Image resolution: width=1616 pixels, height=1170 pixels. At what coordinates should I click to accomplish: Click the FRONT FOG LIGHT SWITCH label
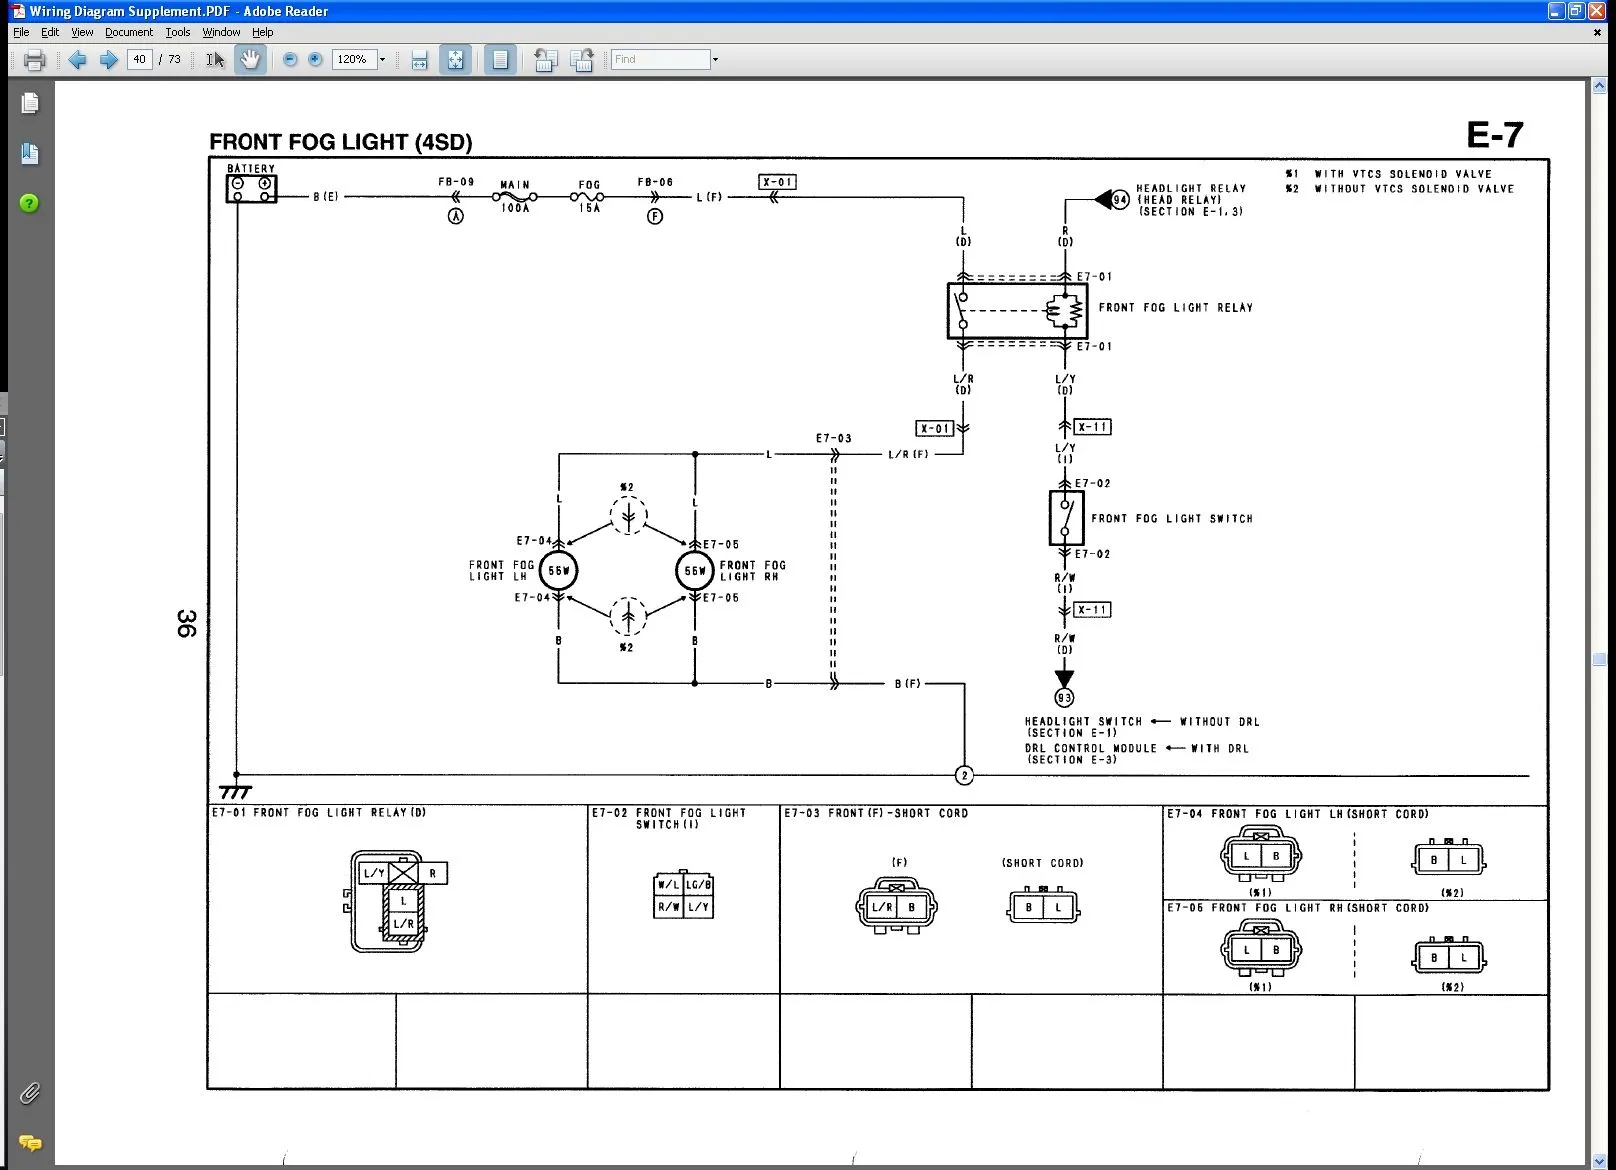pos(1172,519)
